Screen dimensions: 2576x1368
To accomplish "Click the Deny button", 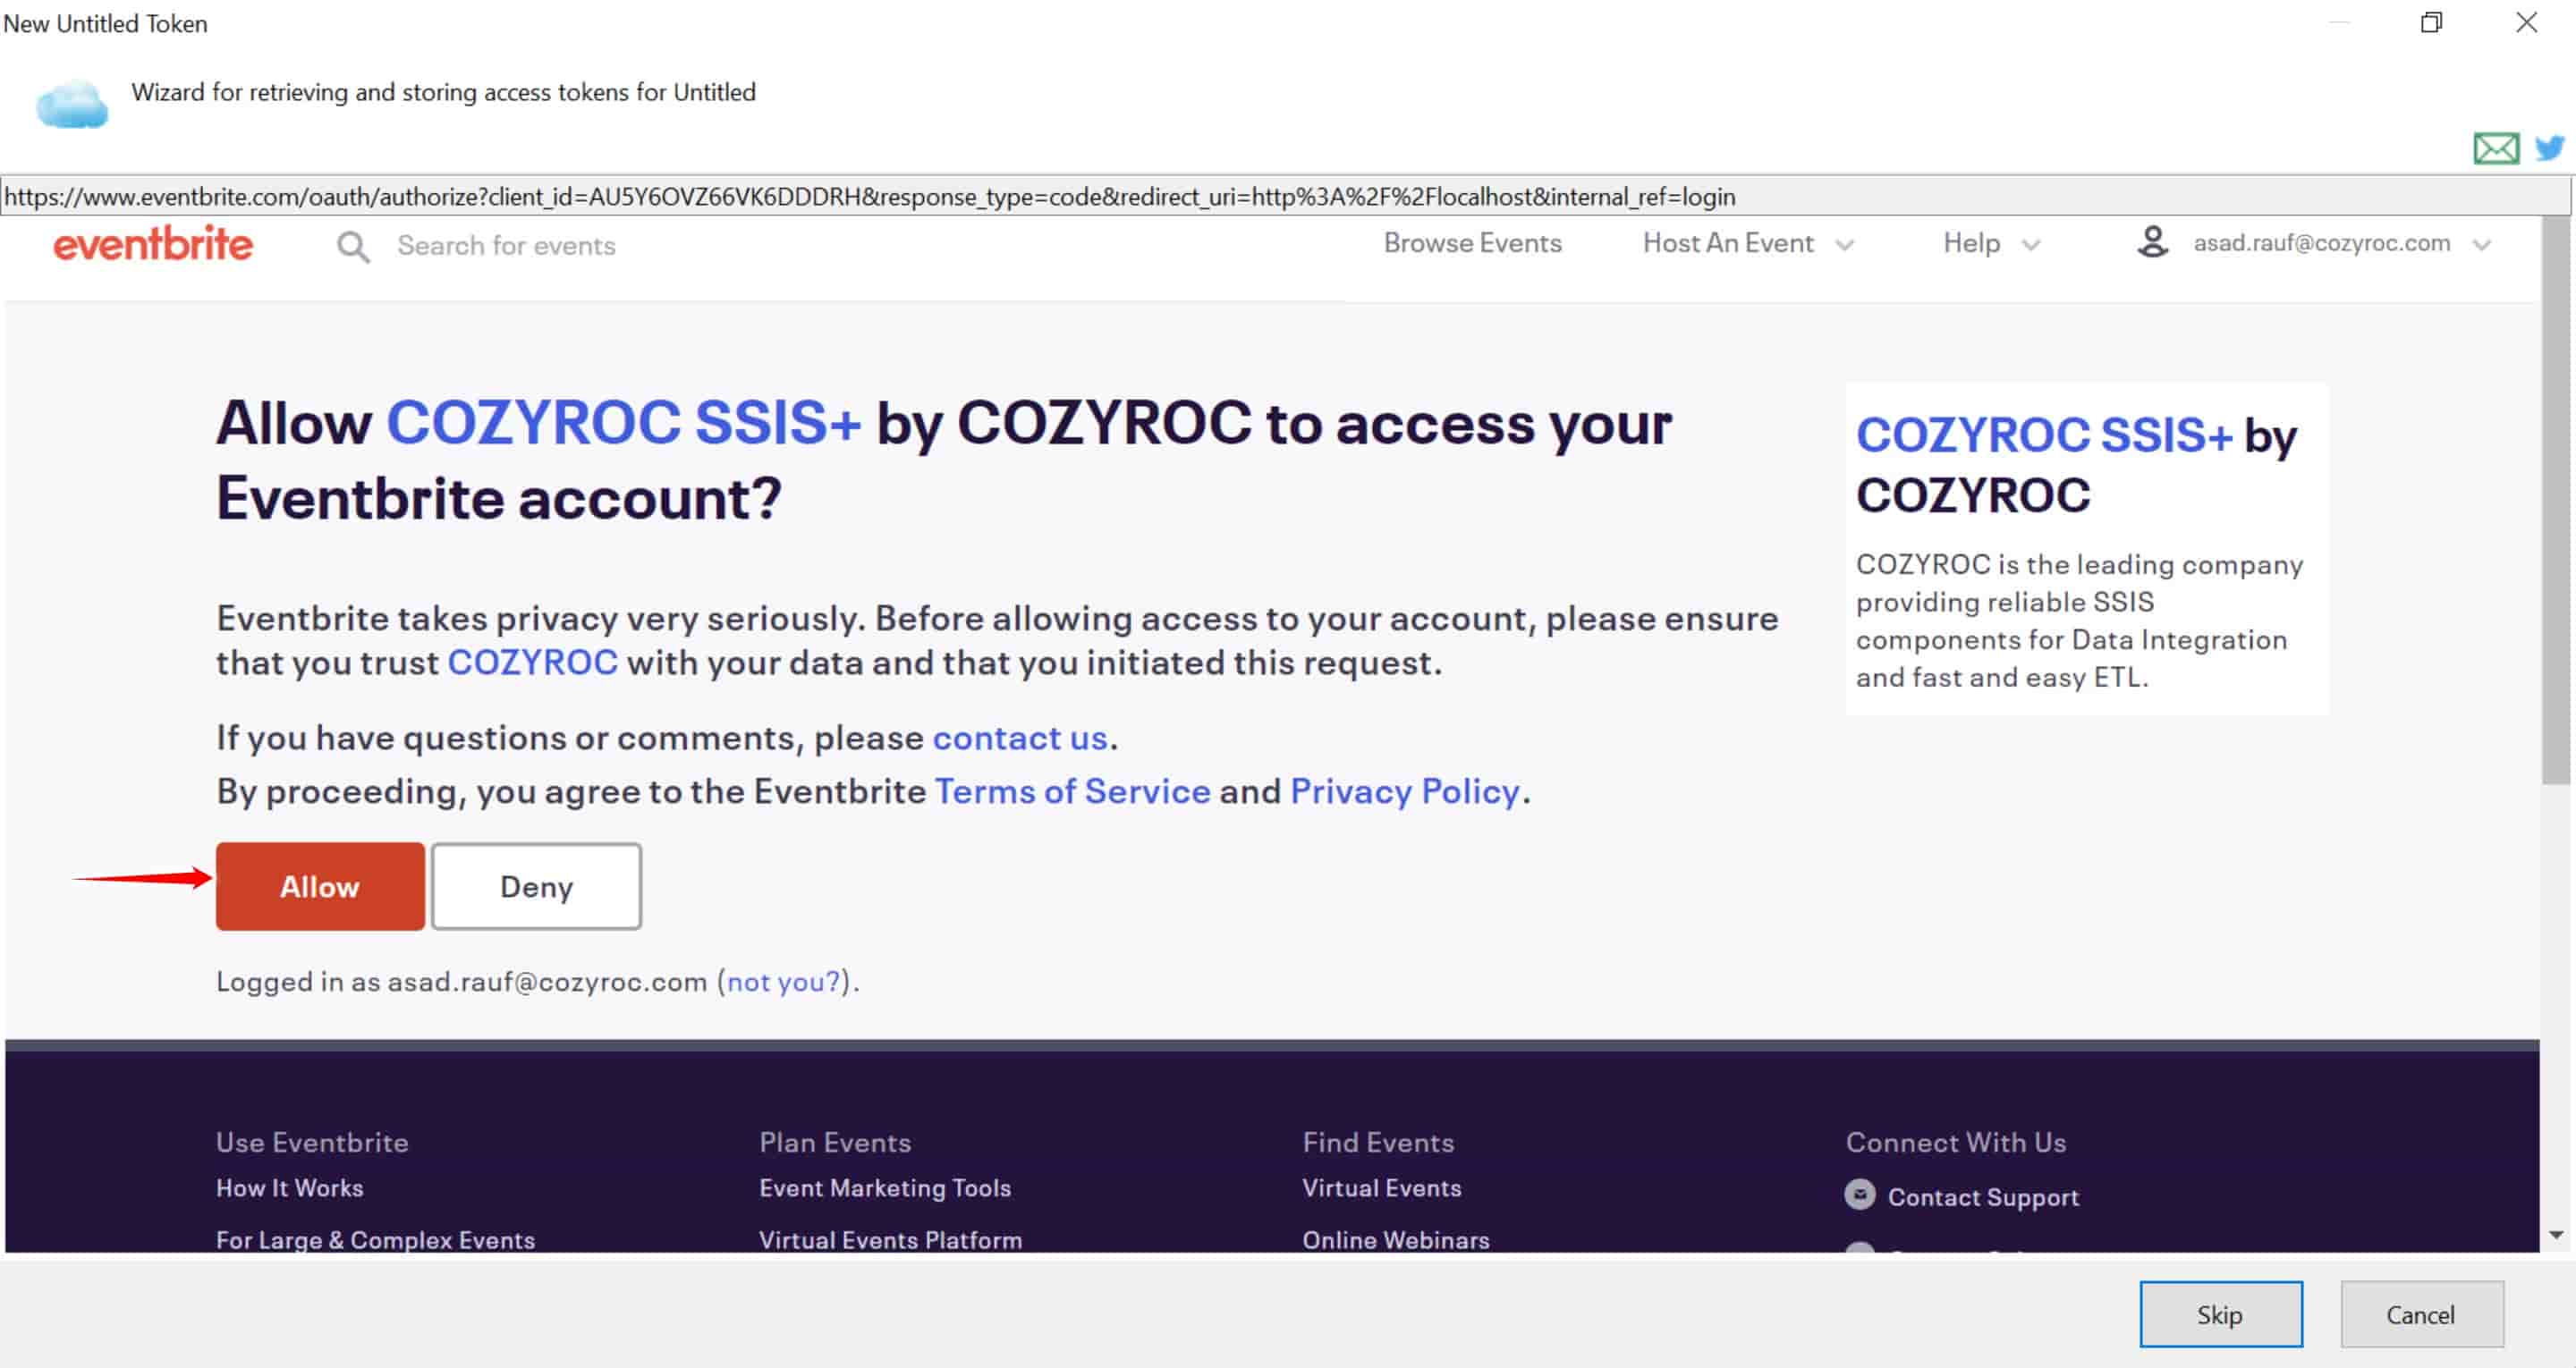I will coord(536,886).
